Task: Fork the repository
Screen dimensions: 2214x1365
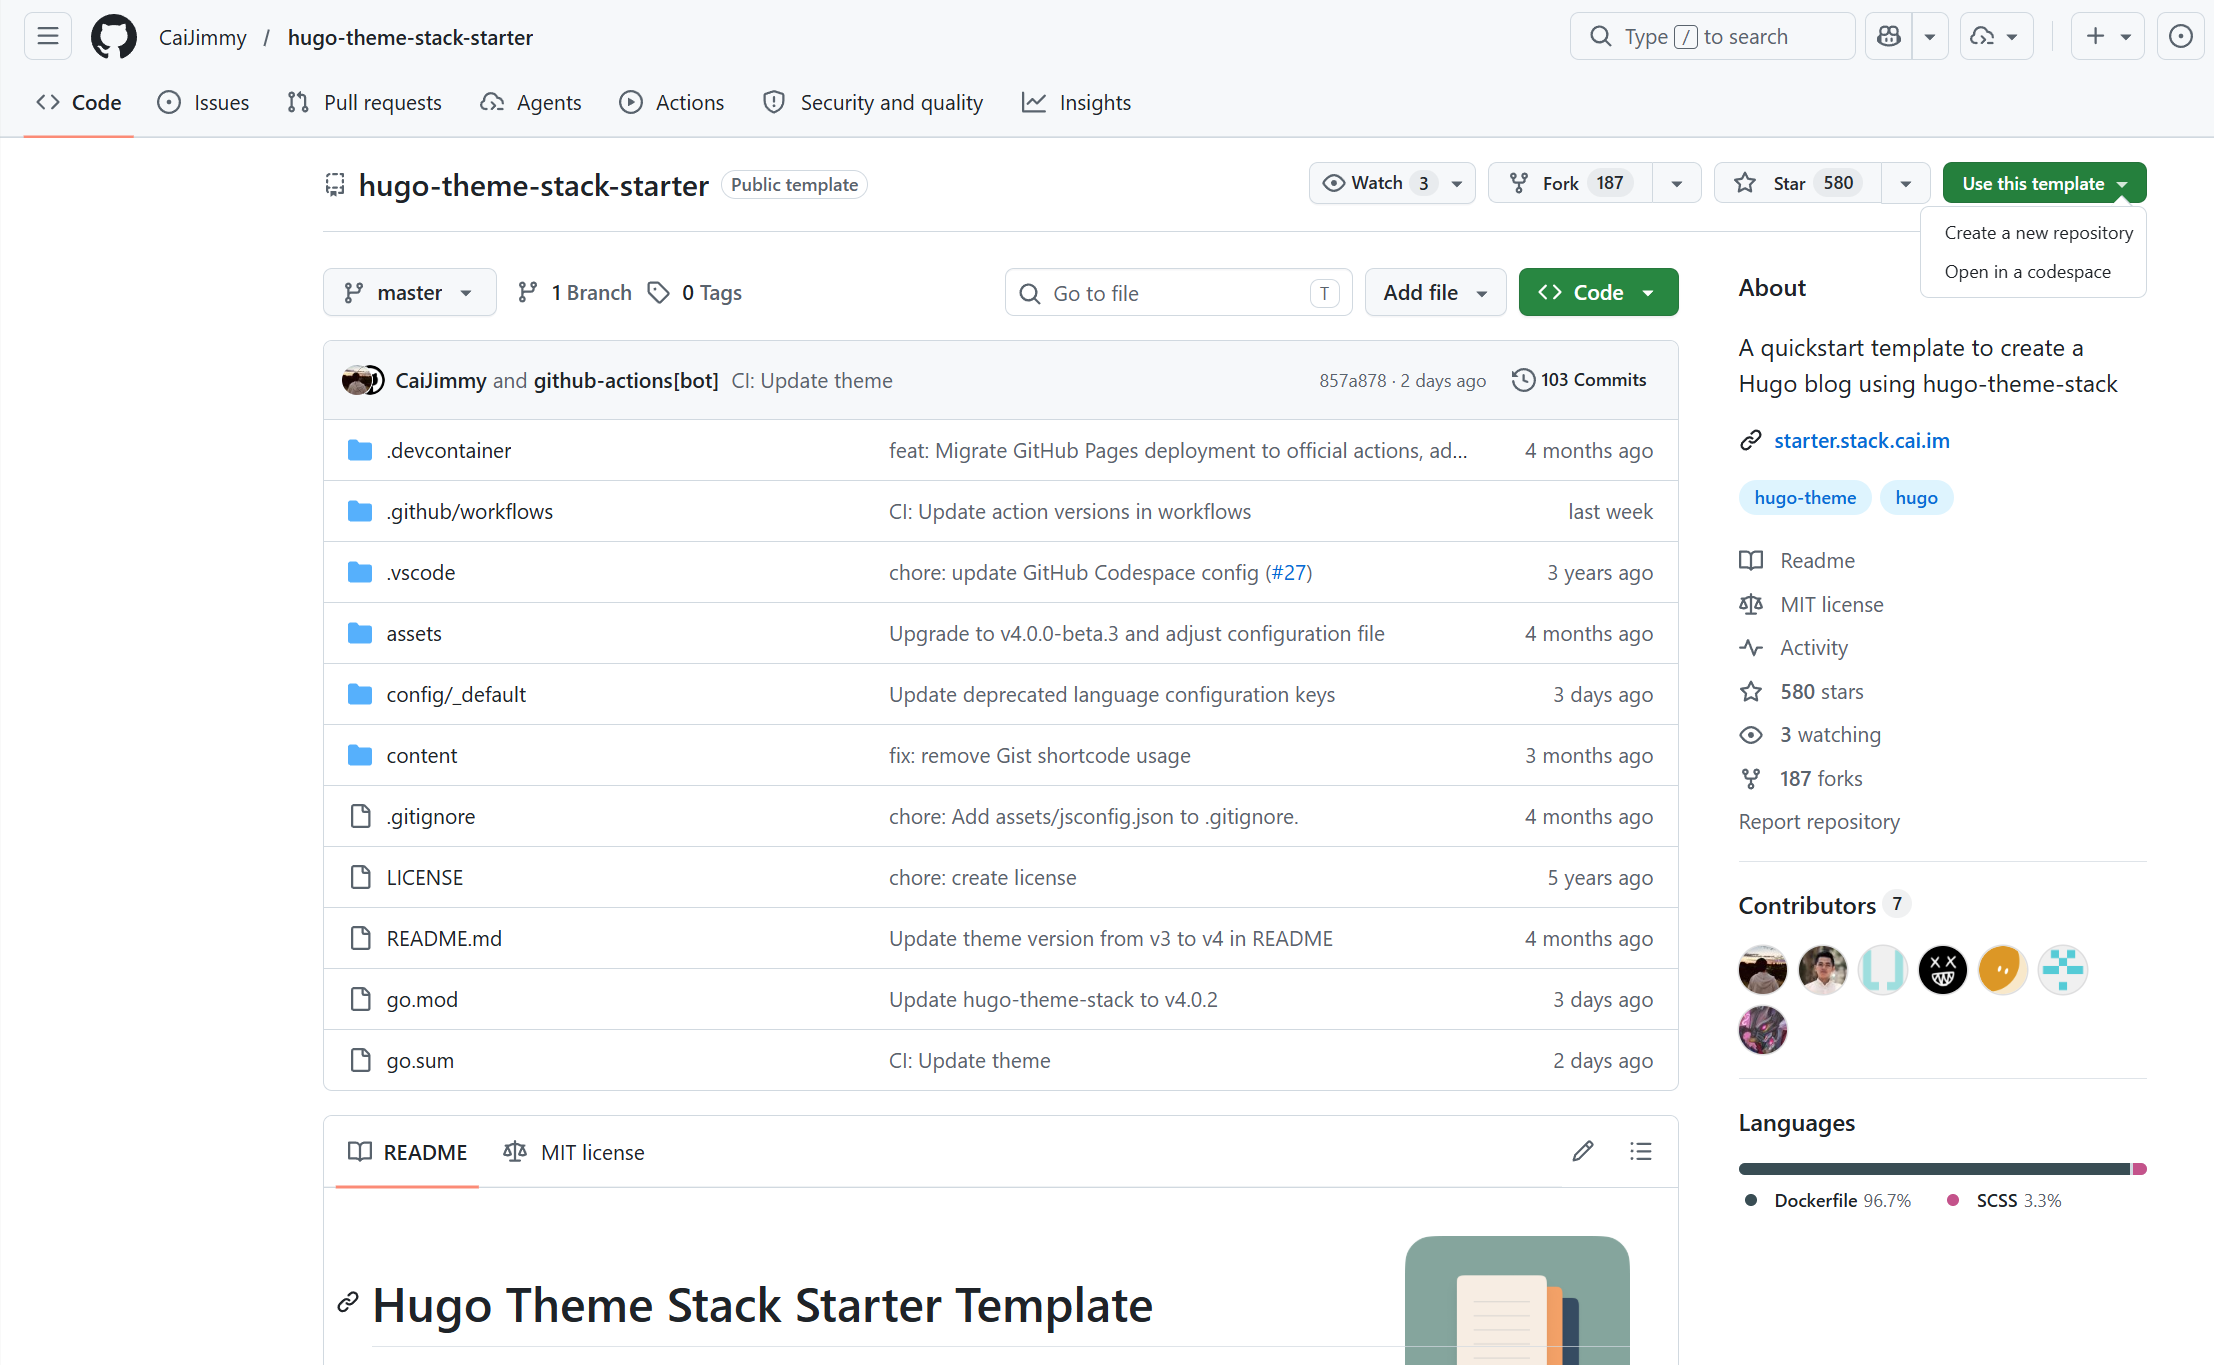Action: (x=1571, y=183)
